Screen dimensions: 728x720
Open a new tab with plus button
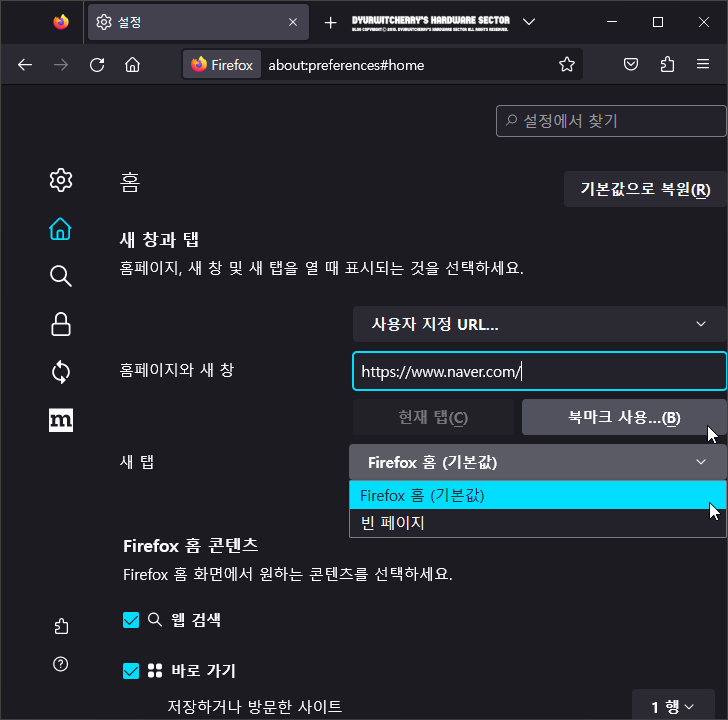click(330, 22)
